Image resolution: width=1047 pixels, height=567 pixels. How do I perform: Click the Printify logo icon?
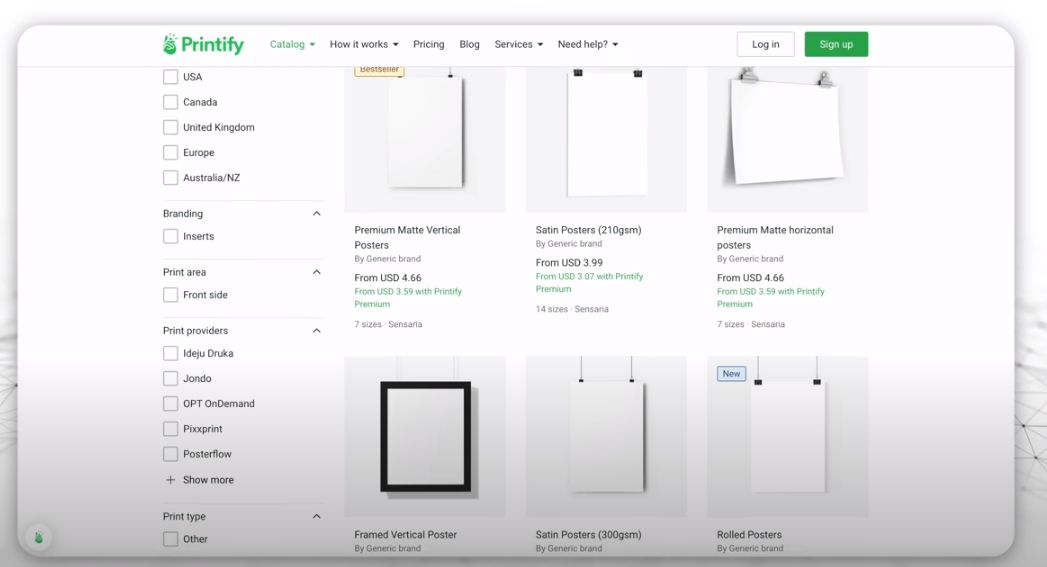click(x=169, y=44)
